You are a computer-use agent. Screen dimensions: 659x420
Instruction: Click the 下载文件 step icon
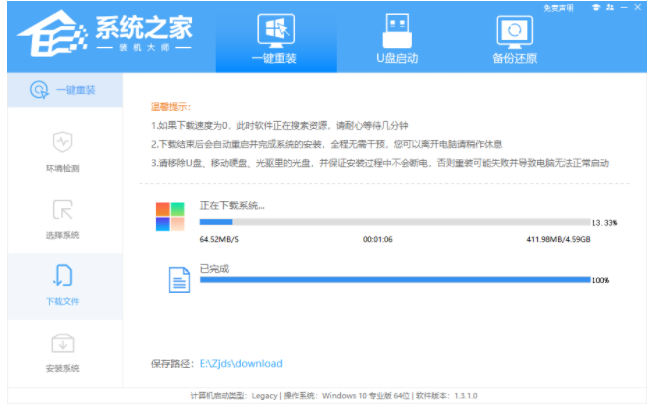pyautogui.click(x=62, y=277)
